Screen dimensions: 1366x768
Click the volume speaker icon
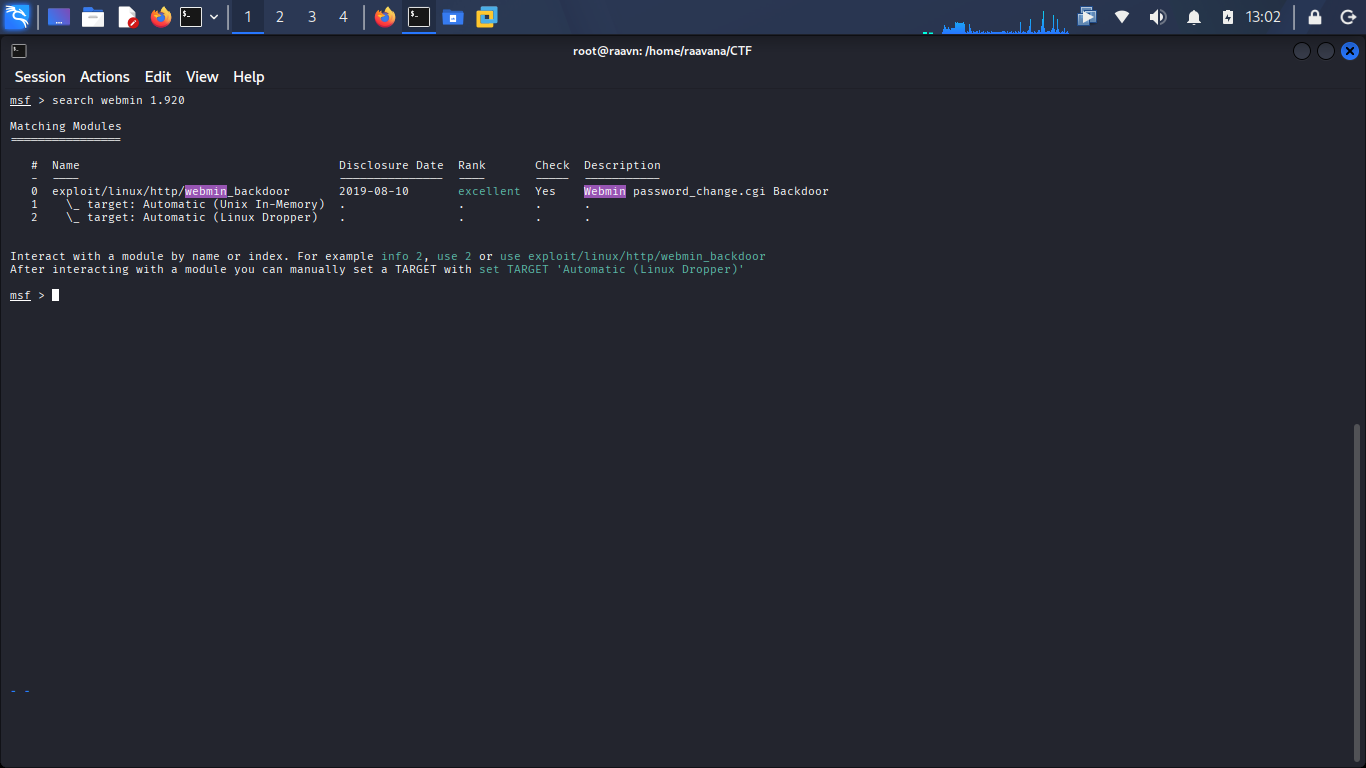pos(1157,17)
